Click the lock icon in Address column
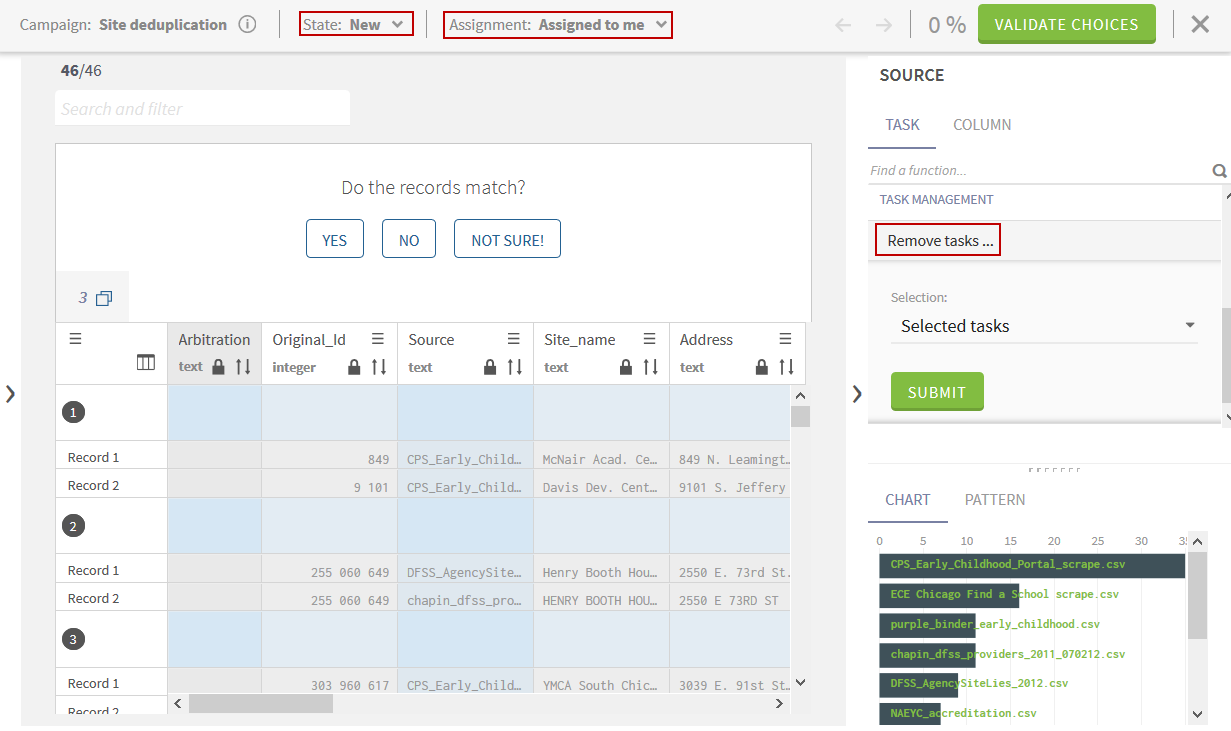The image size is (1231, 731). point(762,367)
